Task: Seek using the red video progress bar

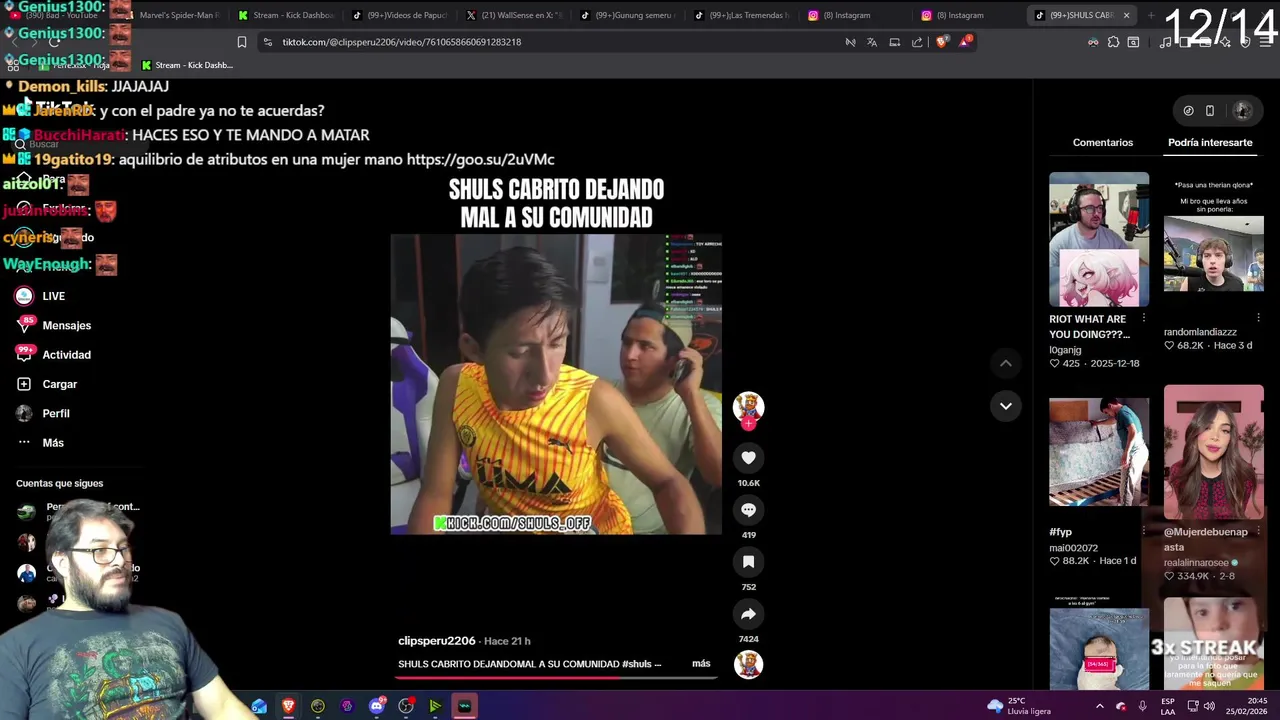Action: pyautogui.click(x=556, y=677)
